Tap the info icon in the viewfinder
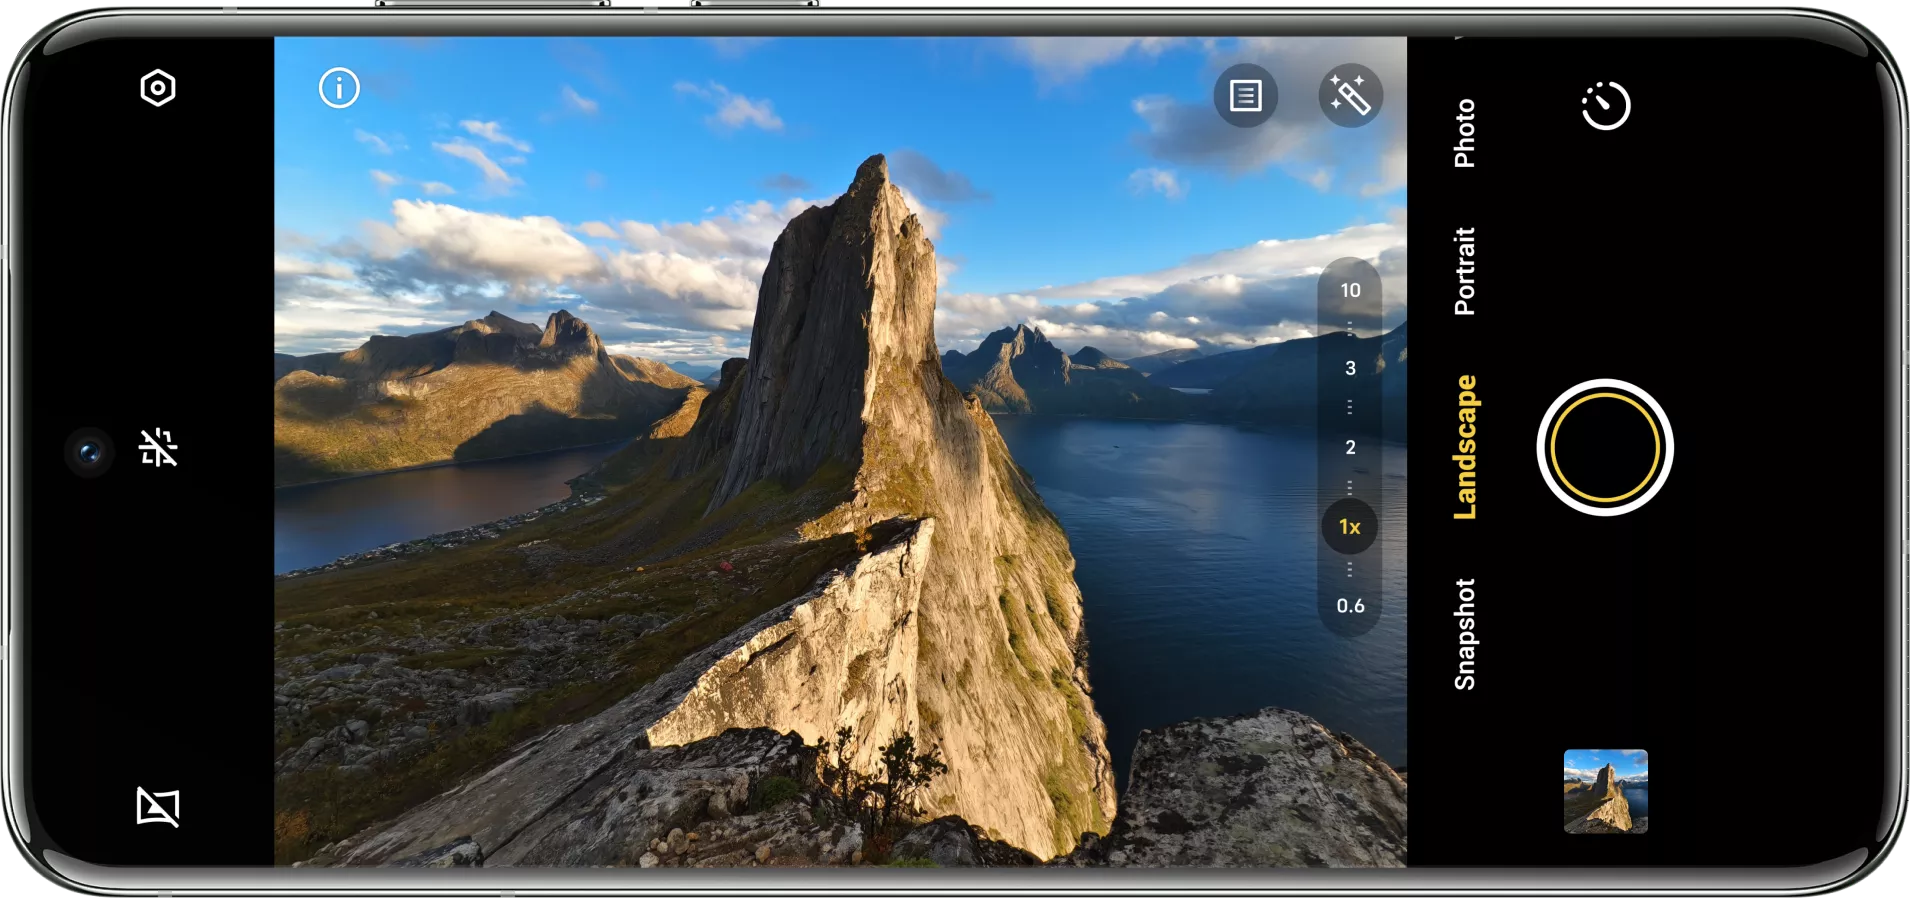Screen dimensions: 1910x900 tap(339, 88)
